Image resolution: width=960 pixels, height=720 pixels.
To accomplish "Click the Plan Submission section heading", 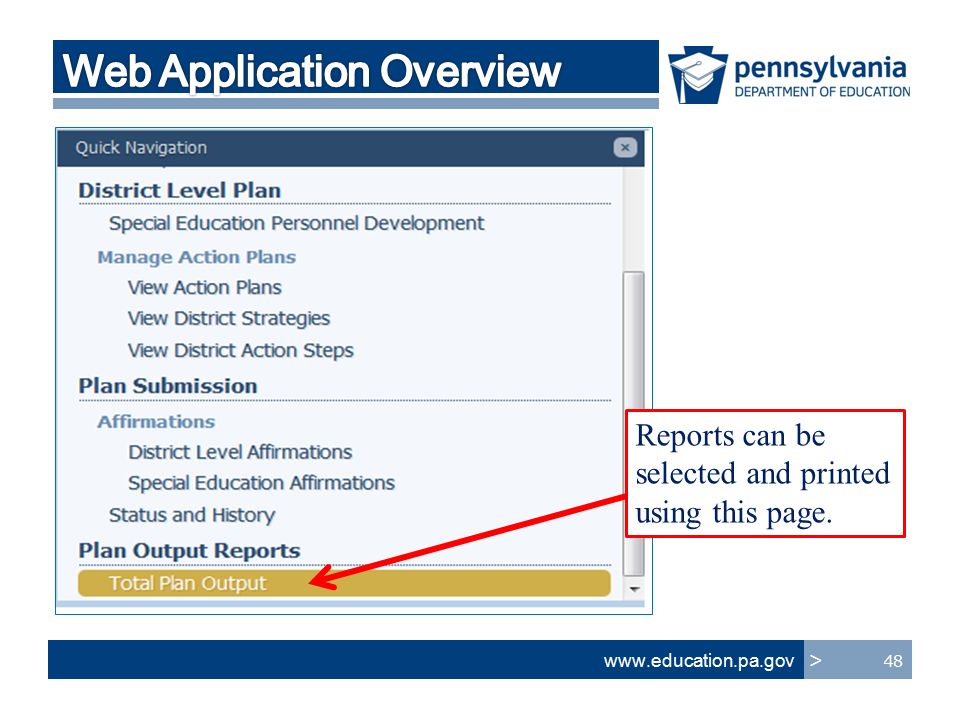I will (x=168, y=386).
